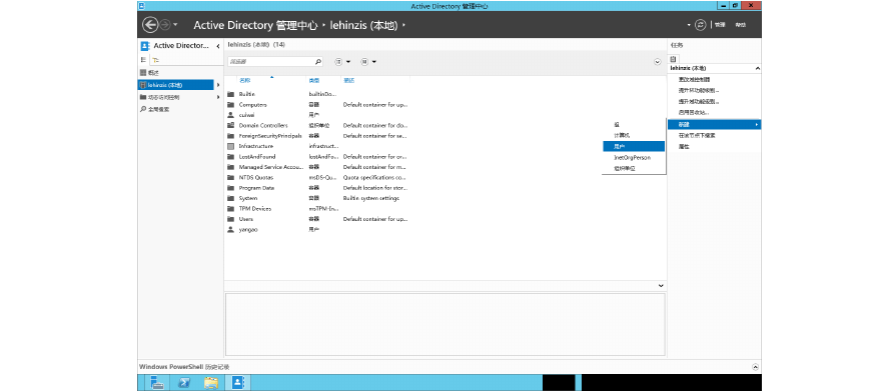
Task: Select the cuiwei user icon
Action: point(231,115)
